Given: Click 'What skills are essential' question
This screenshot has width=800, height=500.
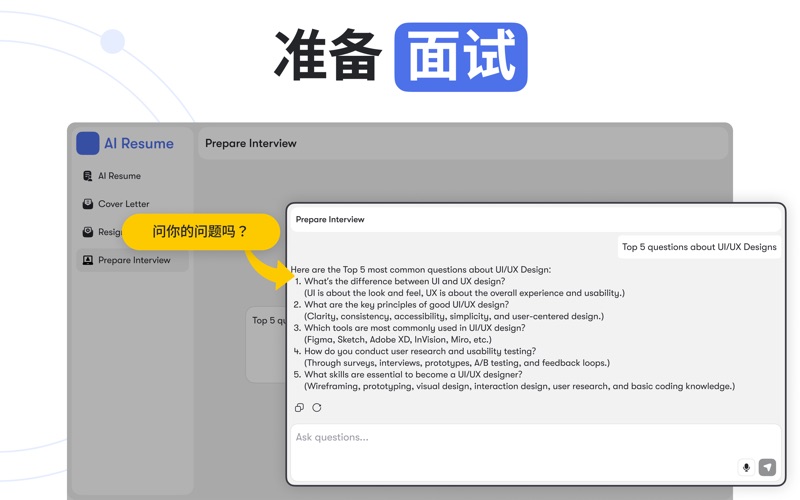Looking at the screenshot, I should 413,374.
